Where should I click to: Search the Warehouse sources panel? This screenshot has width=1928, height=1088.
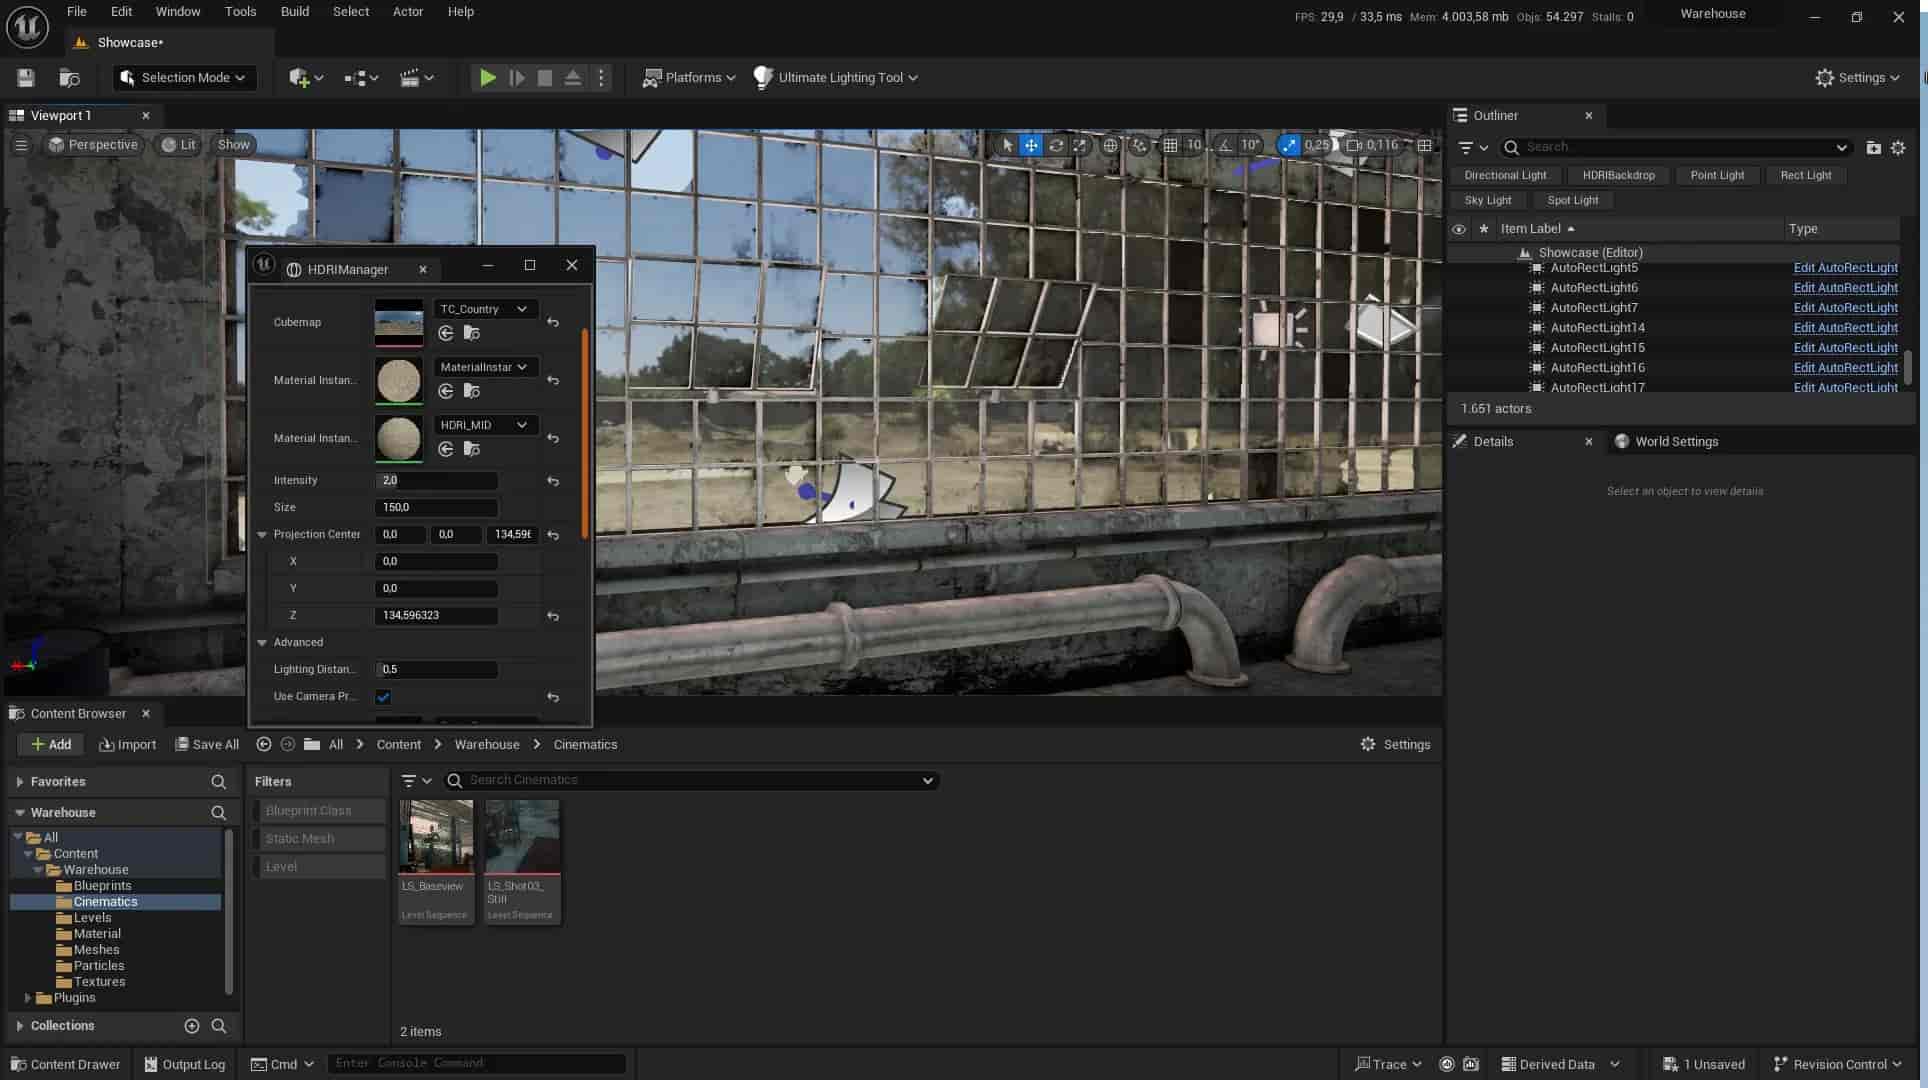pos(218,814)
